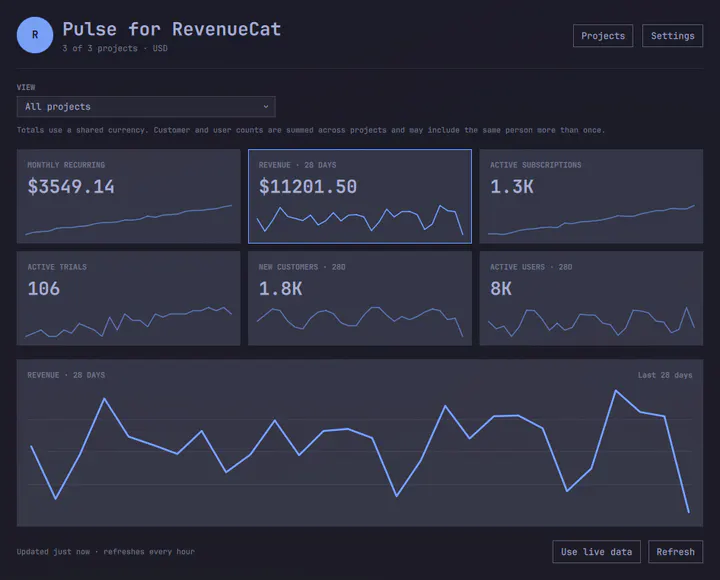Select the Active Trials metric card

[x=129, y=298]
